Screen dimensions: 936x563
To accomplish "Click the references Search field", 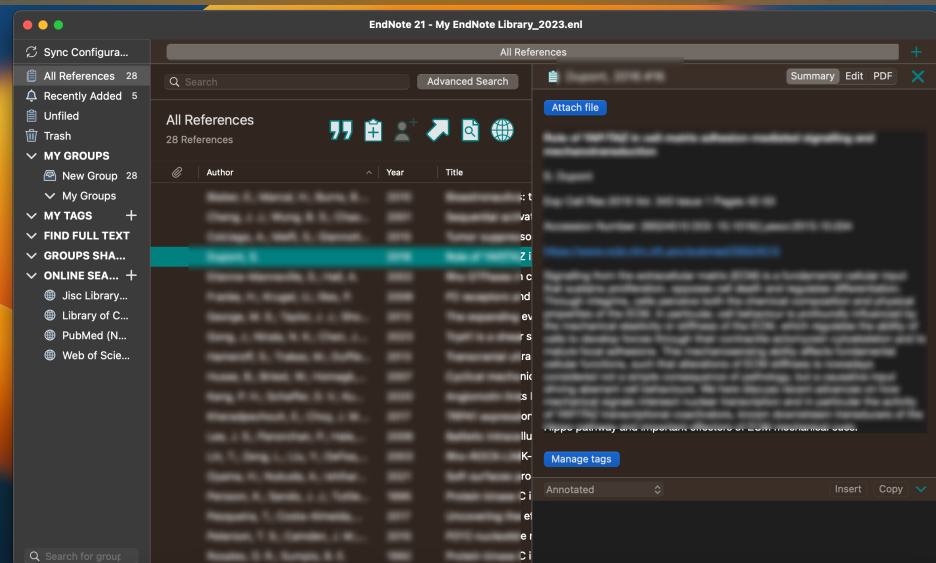I will [287, 82].
